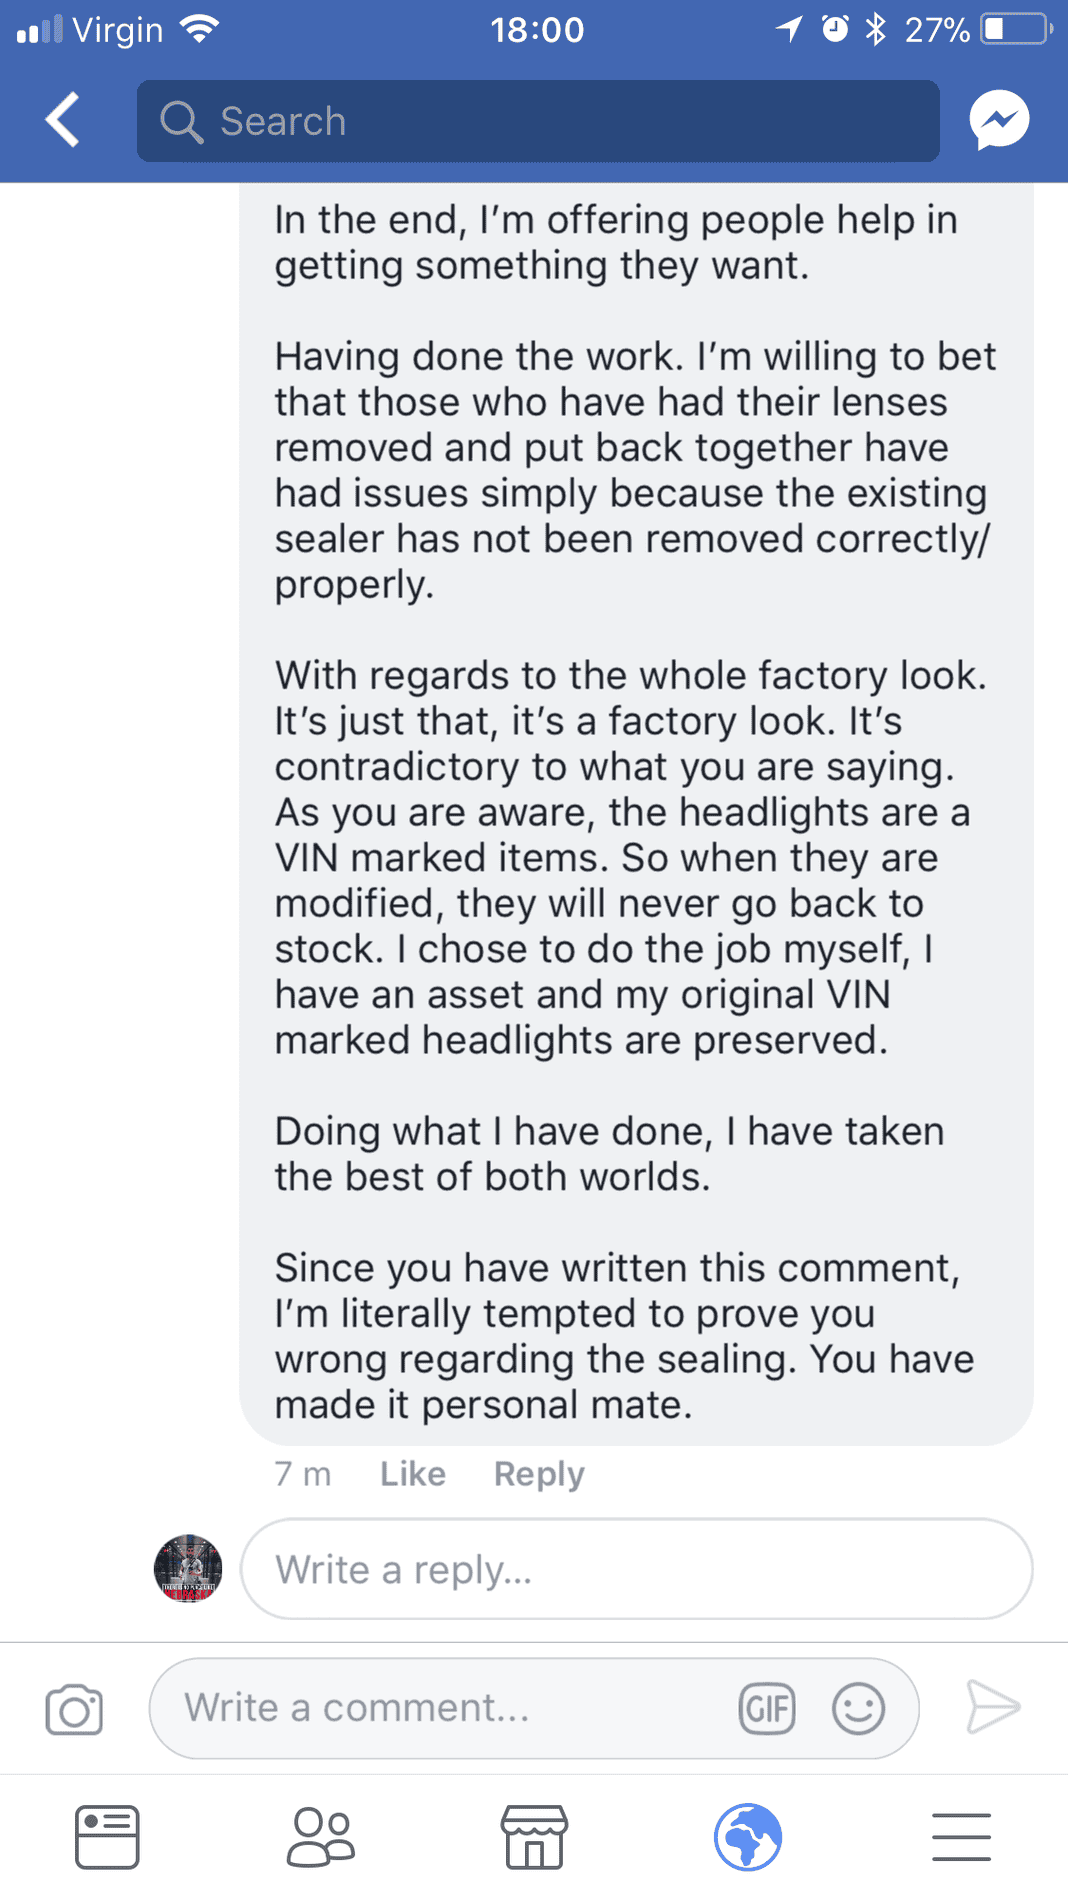Image resolution: width=1068 pixels, height=1900 pixels.
Task: Open the hamburger menu tab
Action: (x=961, y=1837)
